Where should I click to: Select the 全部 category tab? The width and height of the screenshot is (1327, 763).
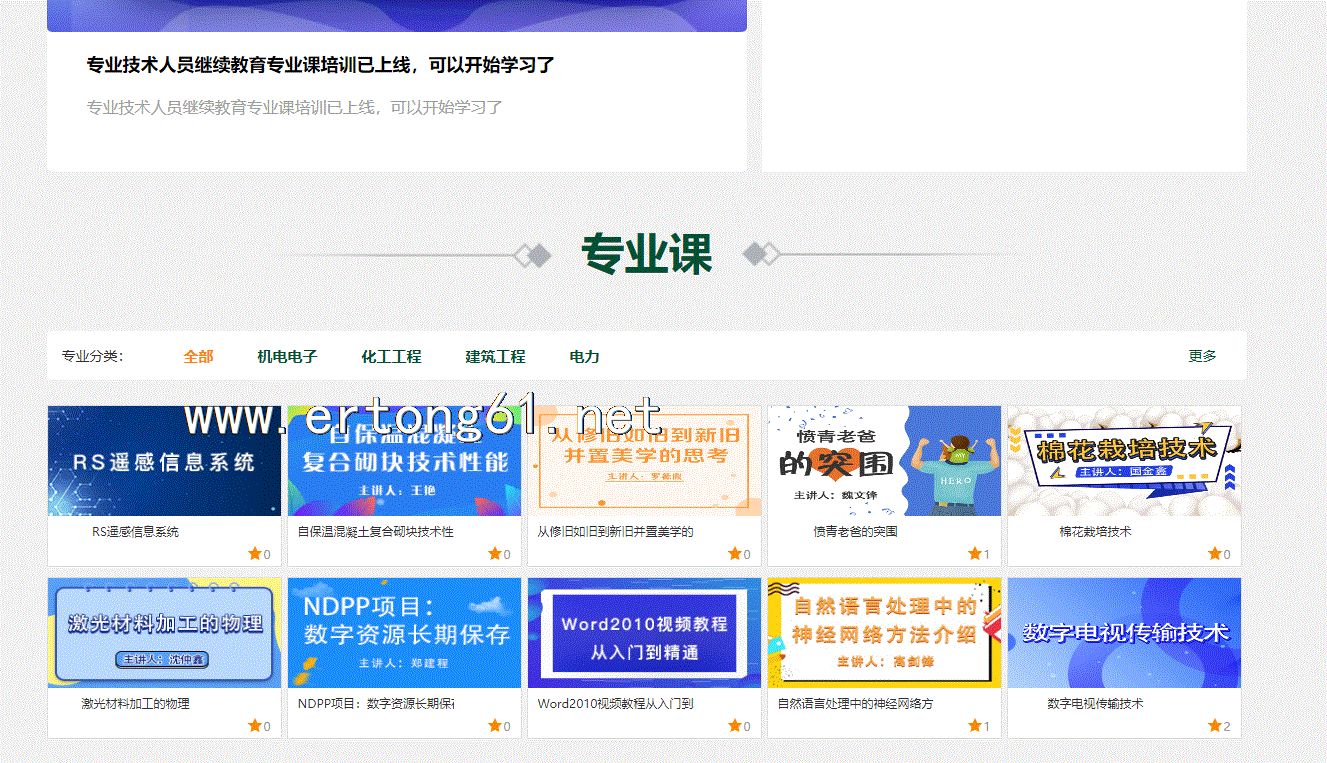click(198, 356)
